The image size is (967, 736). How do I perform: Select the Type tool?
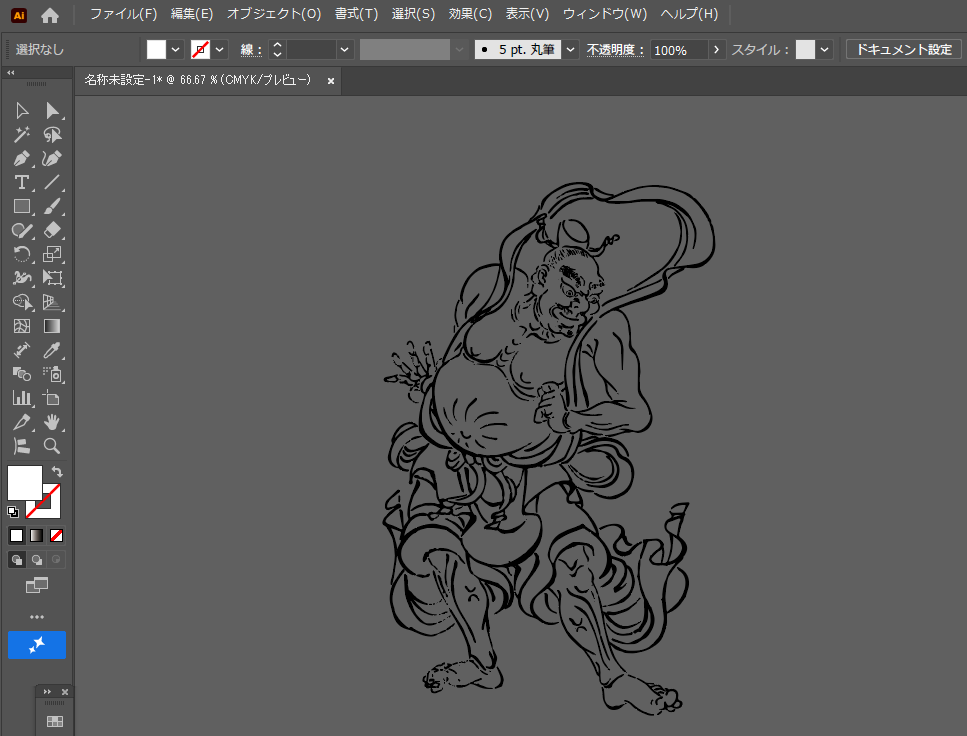[21, 182]
